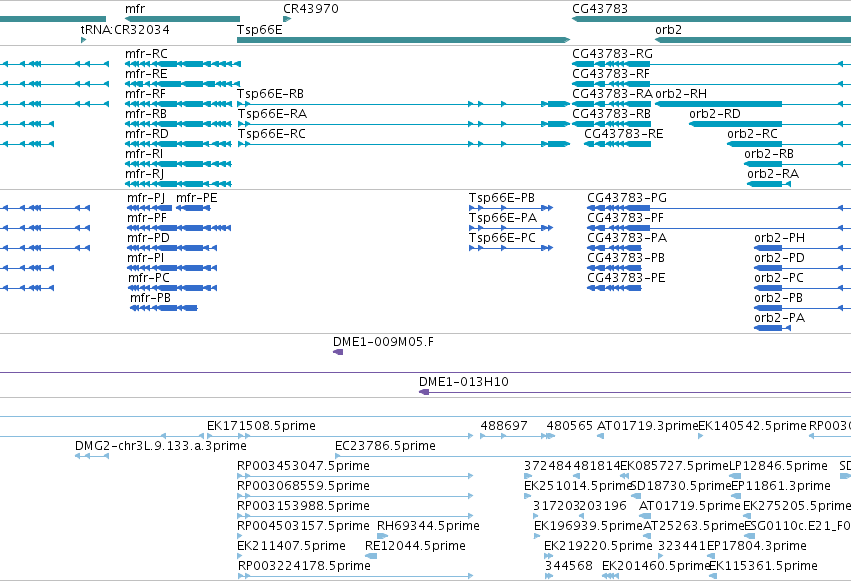Click EST RP003453047.5prime

303,466
